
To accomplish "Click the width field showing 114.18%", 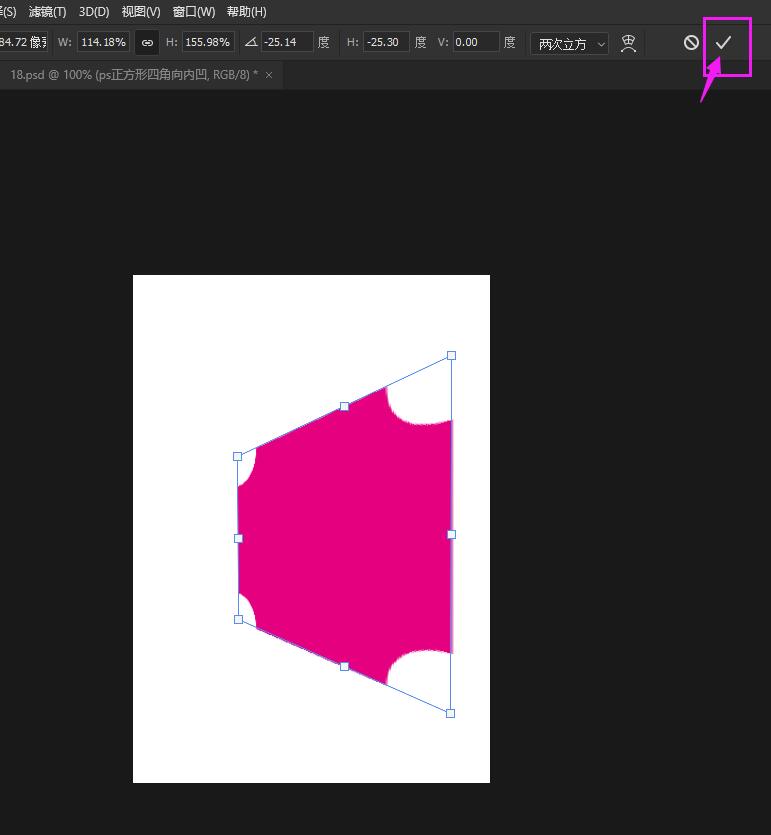I will 103,42.
